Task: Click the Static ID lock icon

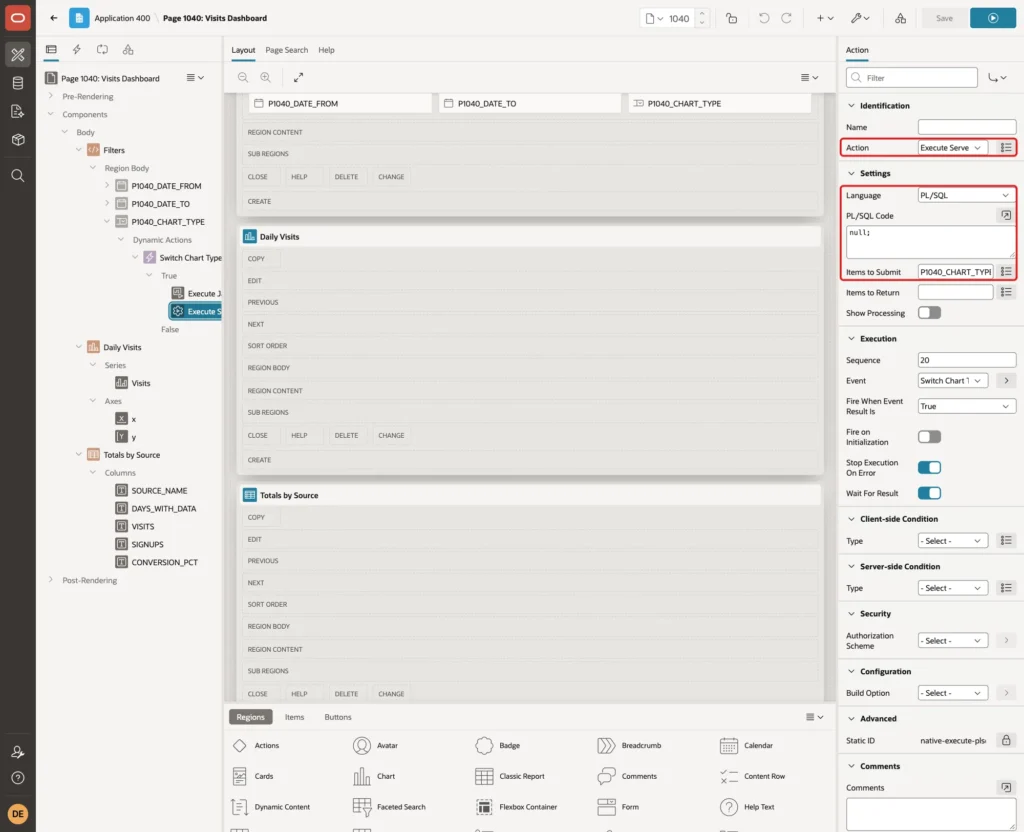Action: [1006, 740]
